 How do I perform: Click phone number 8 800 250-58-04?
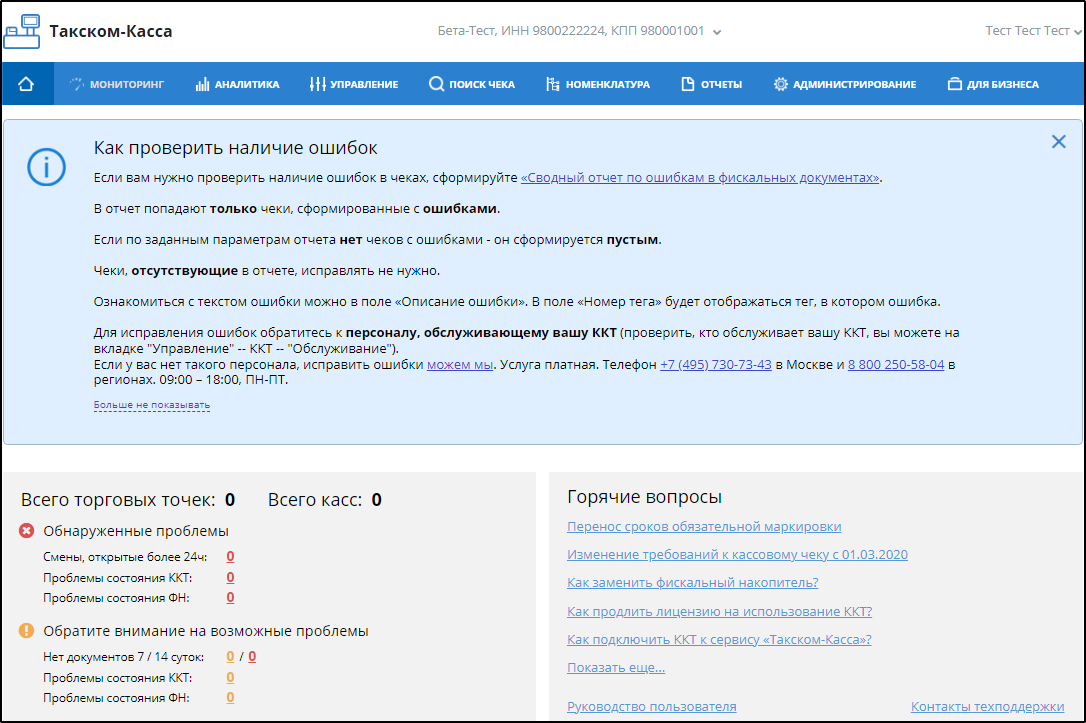tap(896, 365)
